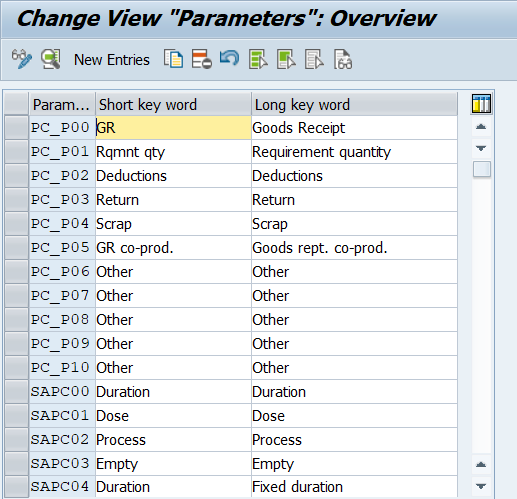
Task: Click the vertical scrollbar thumb
Action: 482,169
